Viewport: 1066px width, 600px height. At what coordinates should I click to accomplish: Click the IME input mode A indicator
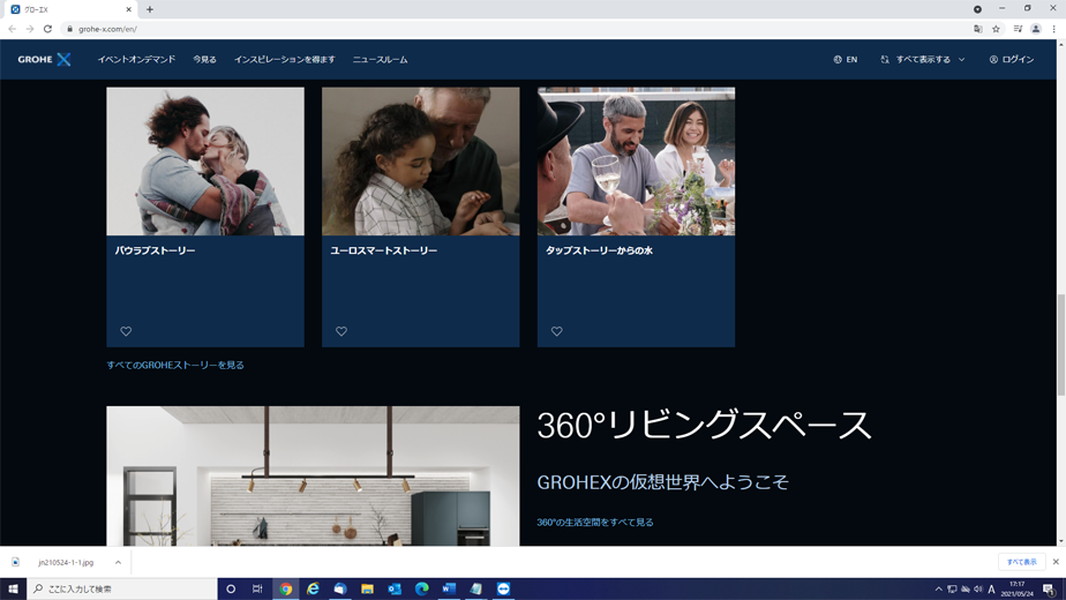(x=991, y=589)
